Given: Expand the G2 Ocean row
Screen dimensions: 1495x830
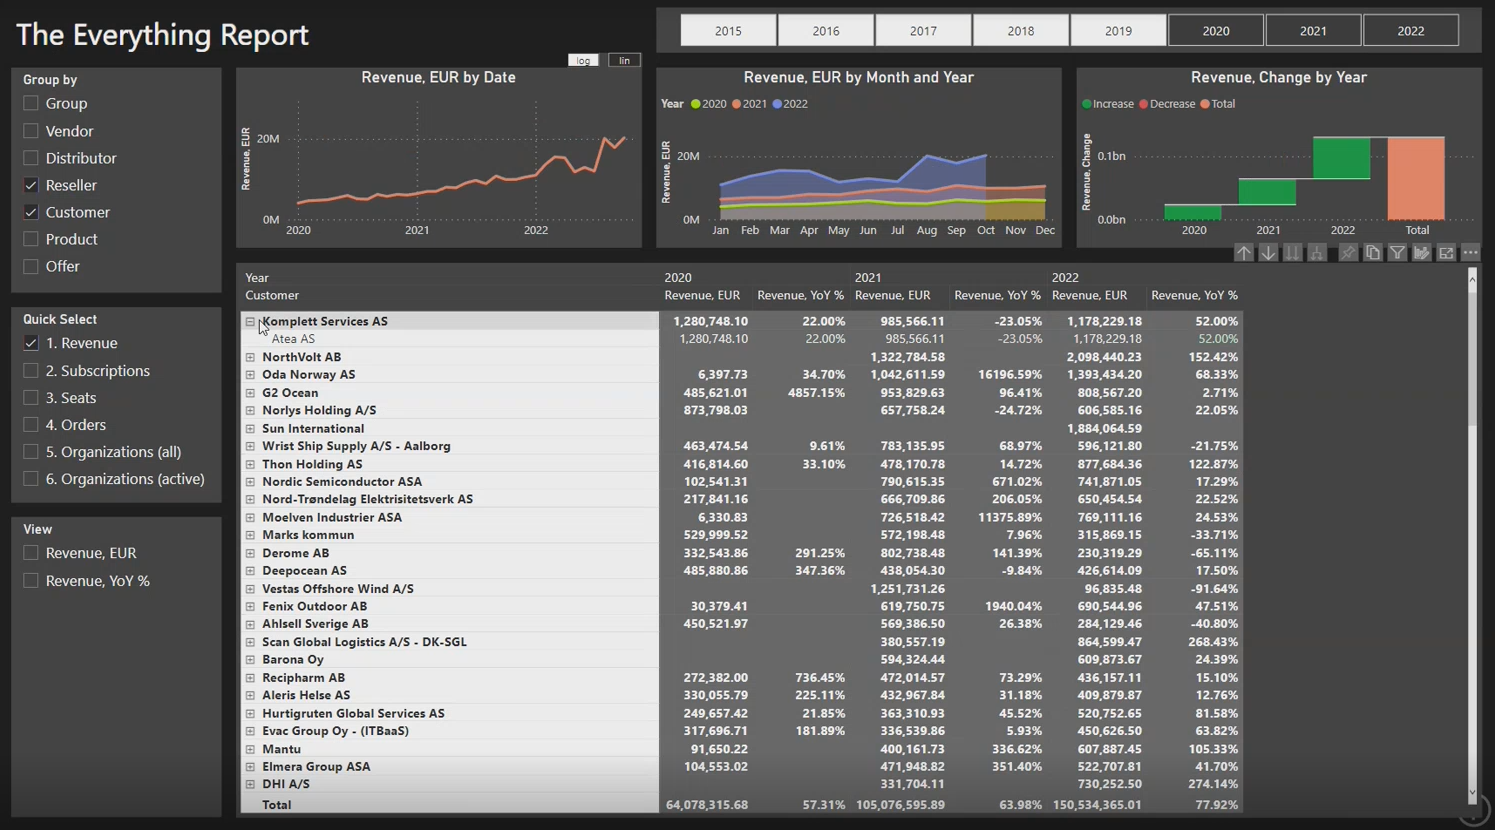Looking at the screenshot, I should point(250,393).
